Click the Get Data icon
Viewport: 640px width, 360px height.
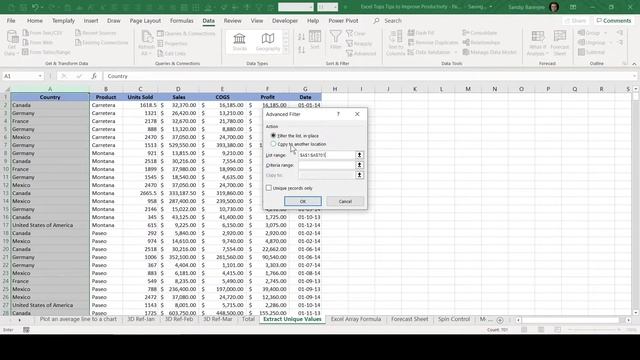(11, 43)
